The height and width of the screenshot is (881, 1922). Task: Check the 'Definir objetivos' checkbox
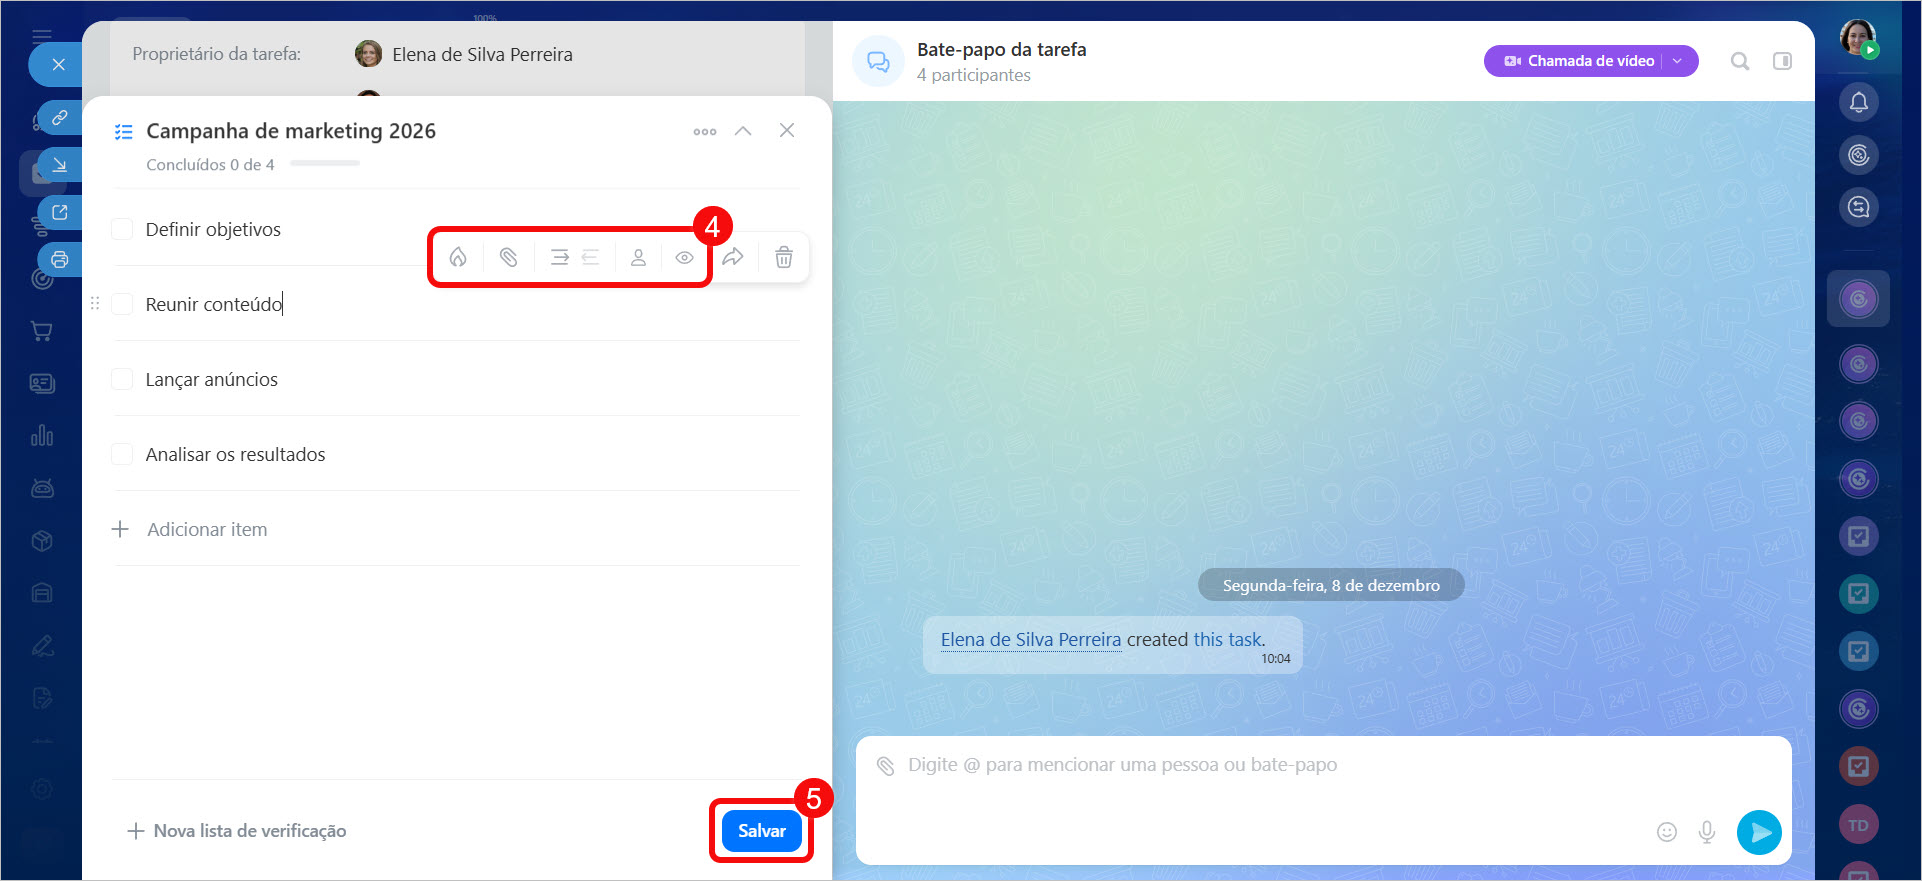pyautogui.click(x=122, y=229)
